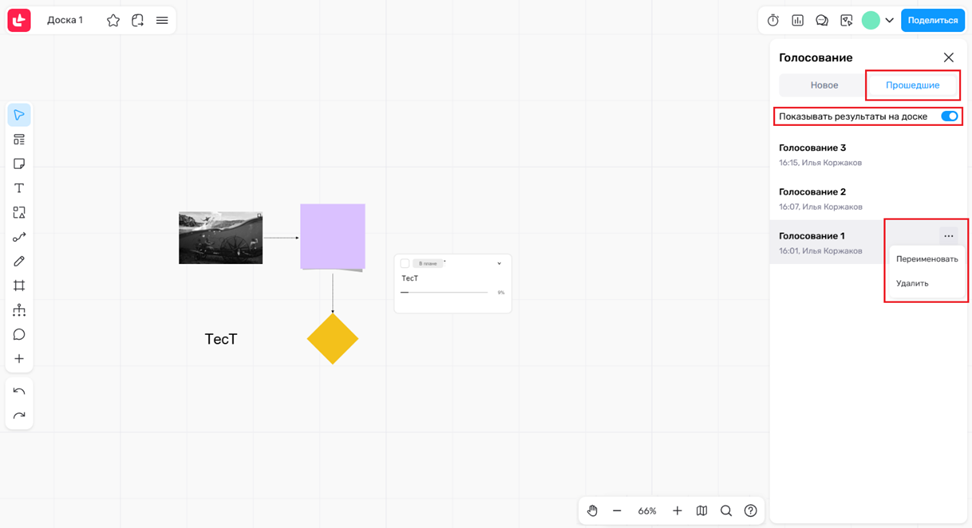Open the minimap icon
This screenshot has width=972, height=528.
pos(702,511)
